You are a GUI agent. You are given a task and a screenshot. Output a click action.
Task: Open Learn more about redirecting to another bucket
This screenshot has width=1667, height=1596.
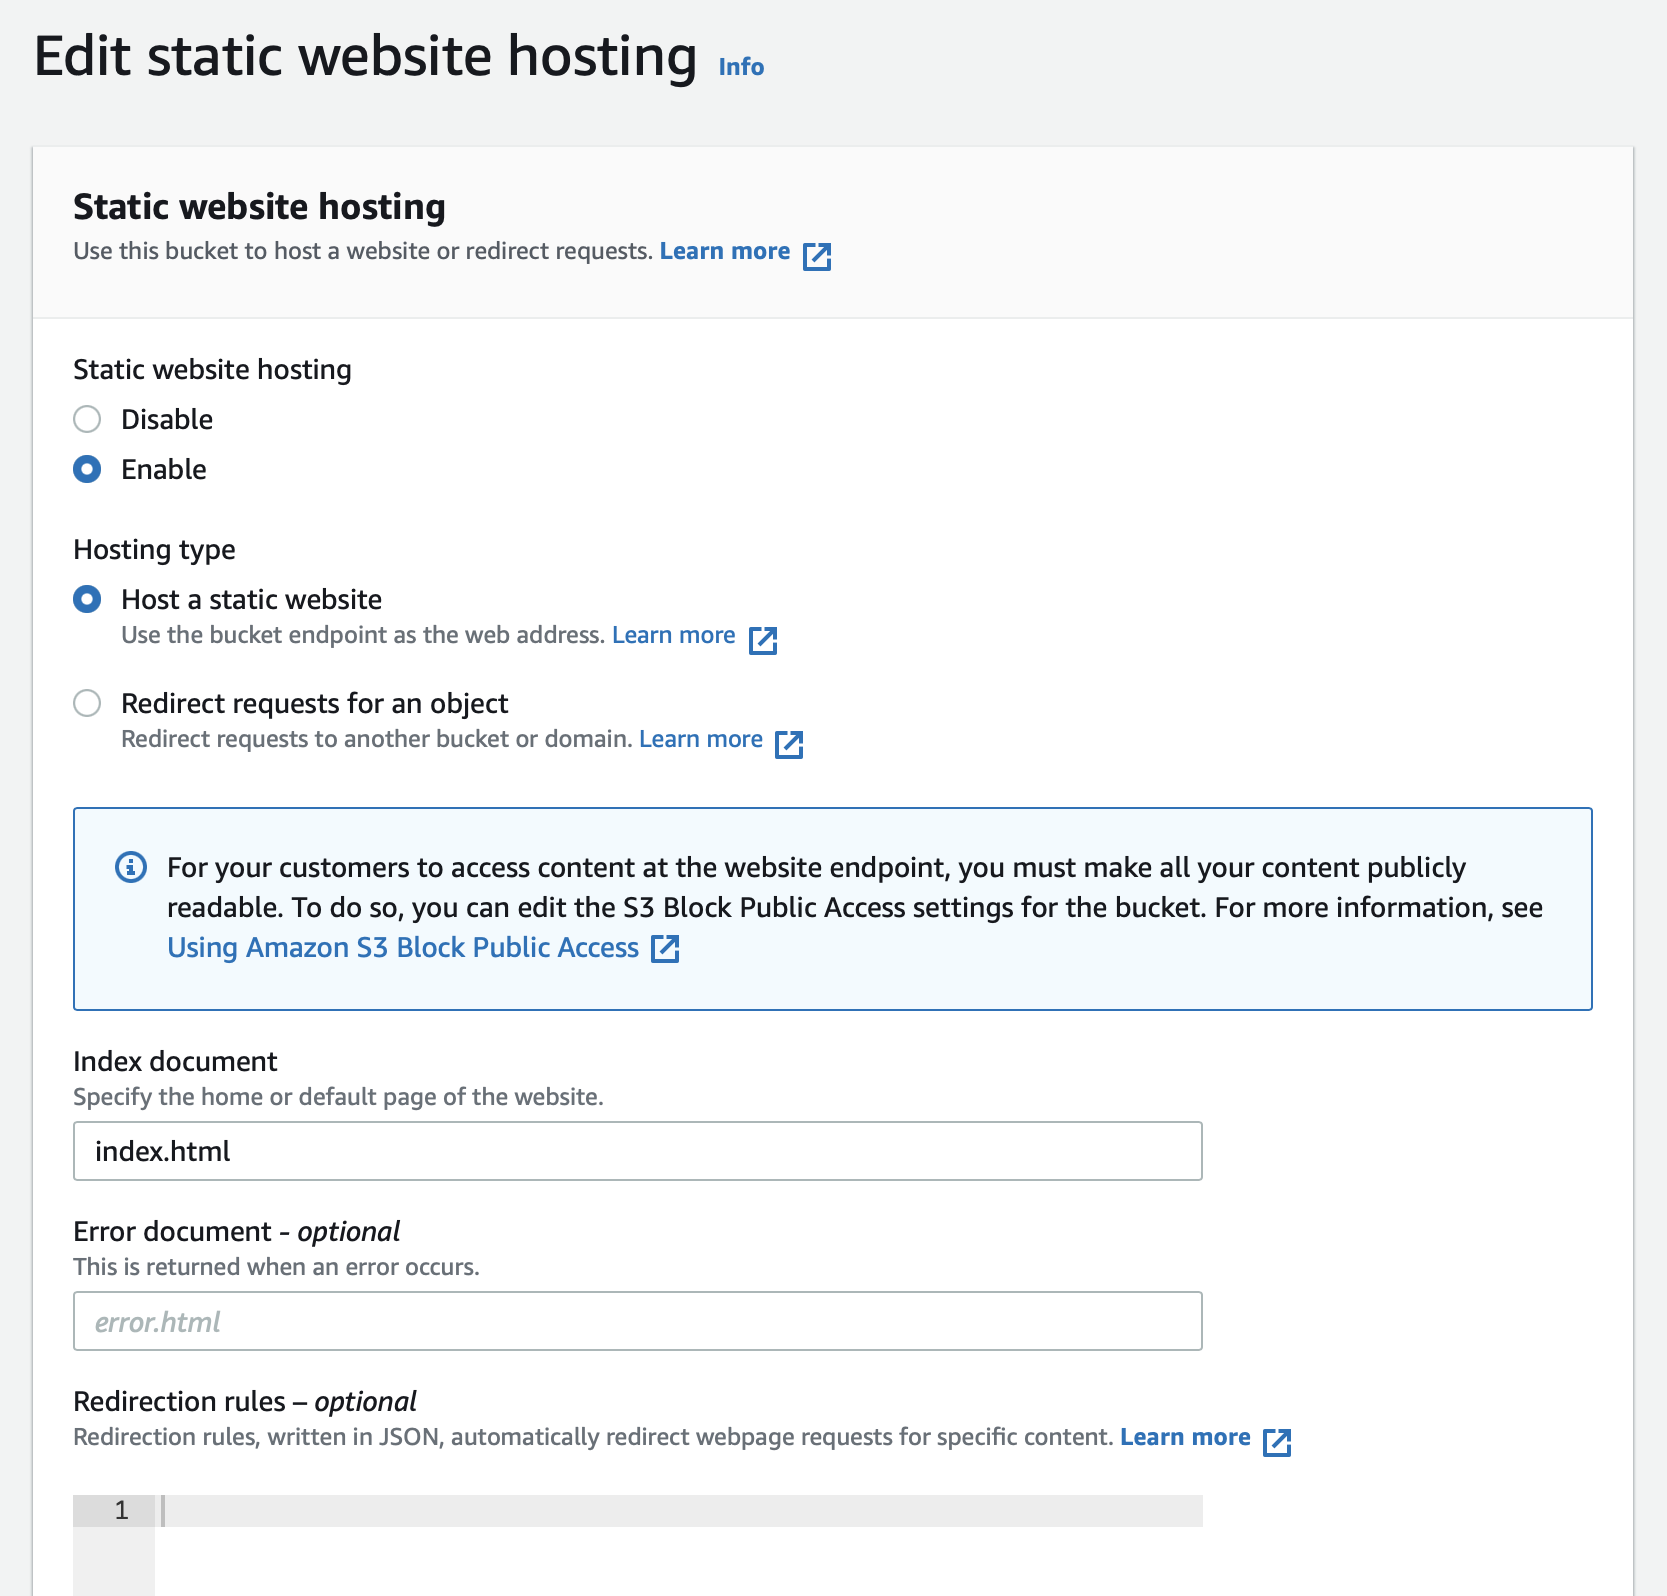(x=701, y=739)
